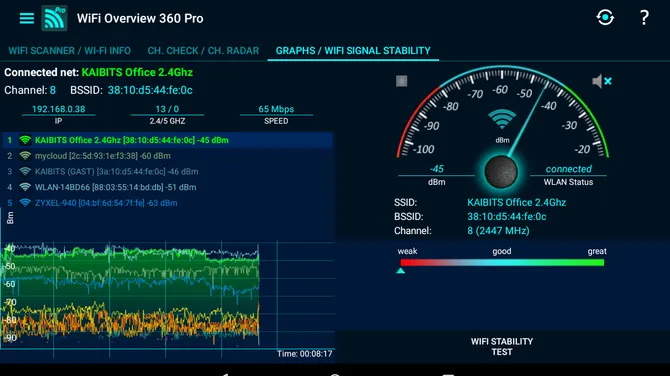This screenshot has width=670, height=376.
Task: Stop the signal measurement square button
Action: coord(401,81)
